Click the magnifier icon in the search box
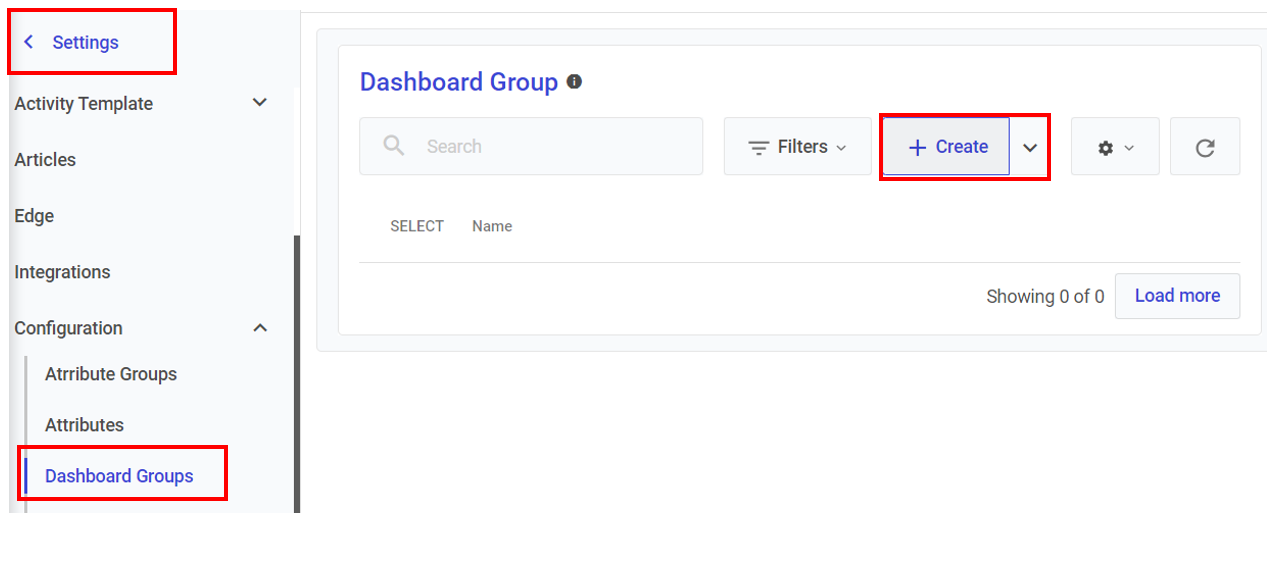Image resolution: width=1270 pixels, height=561 pixels. (x=394, y=146)
